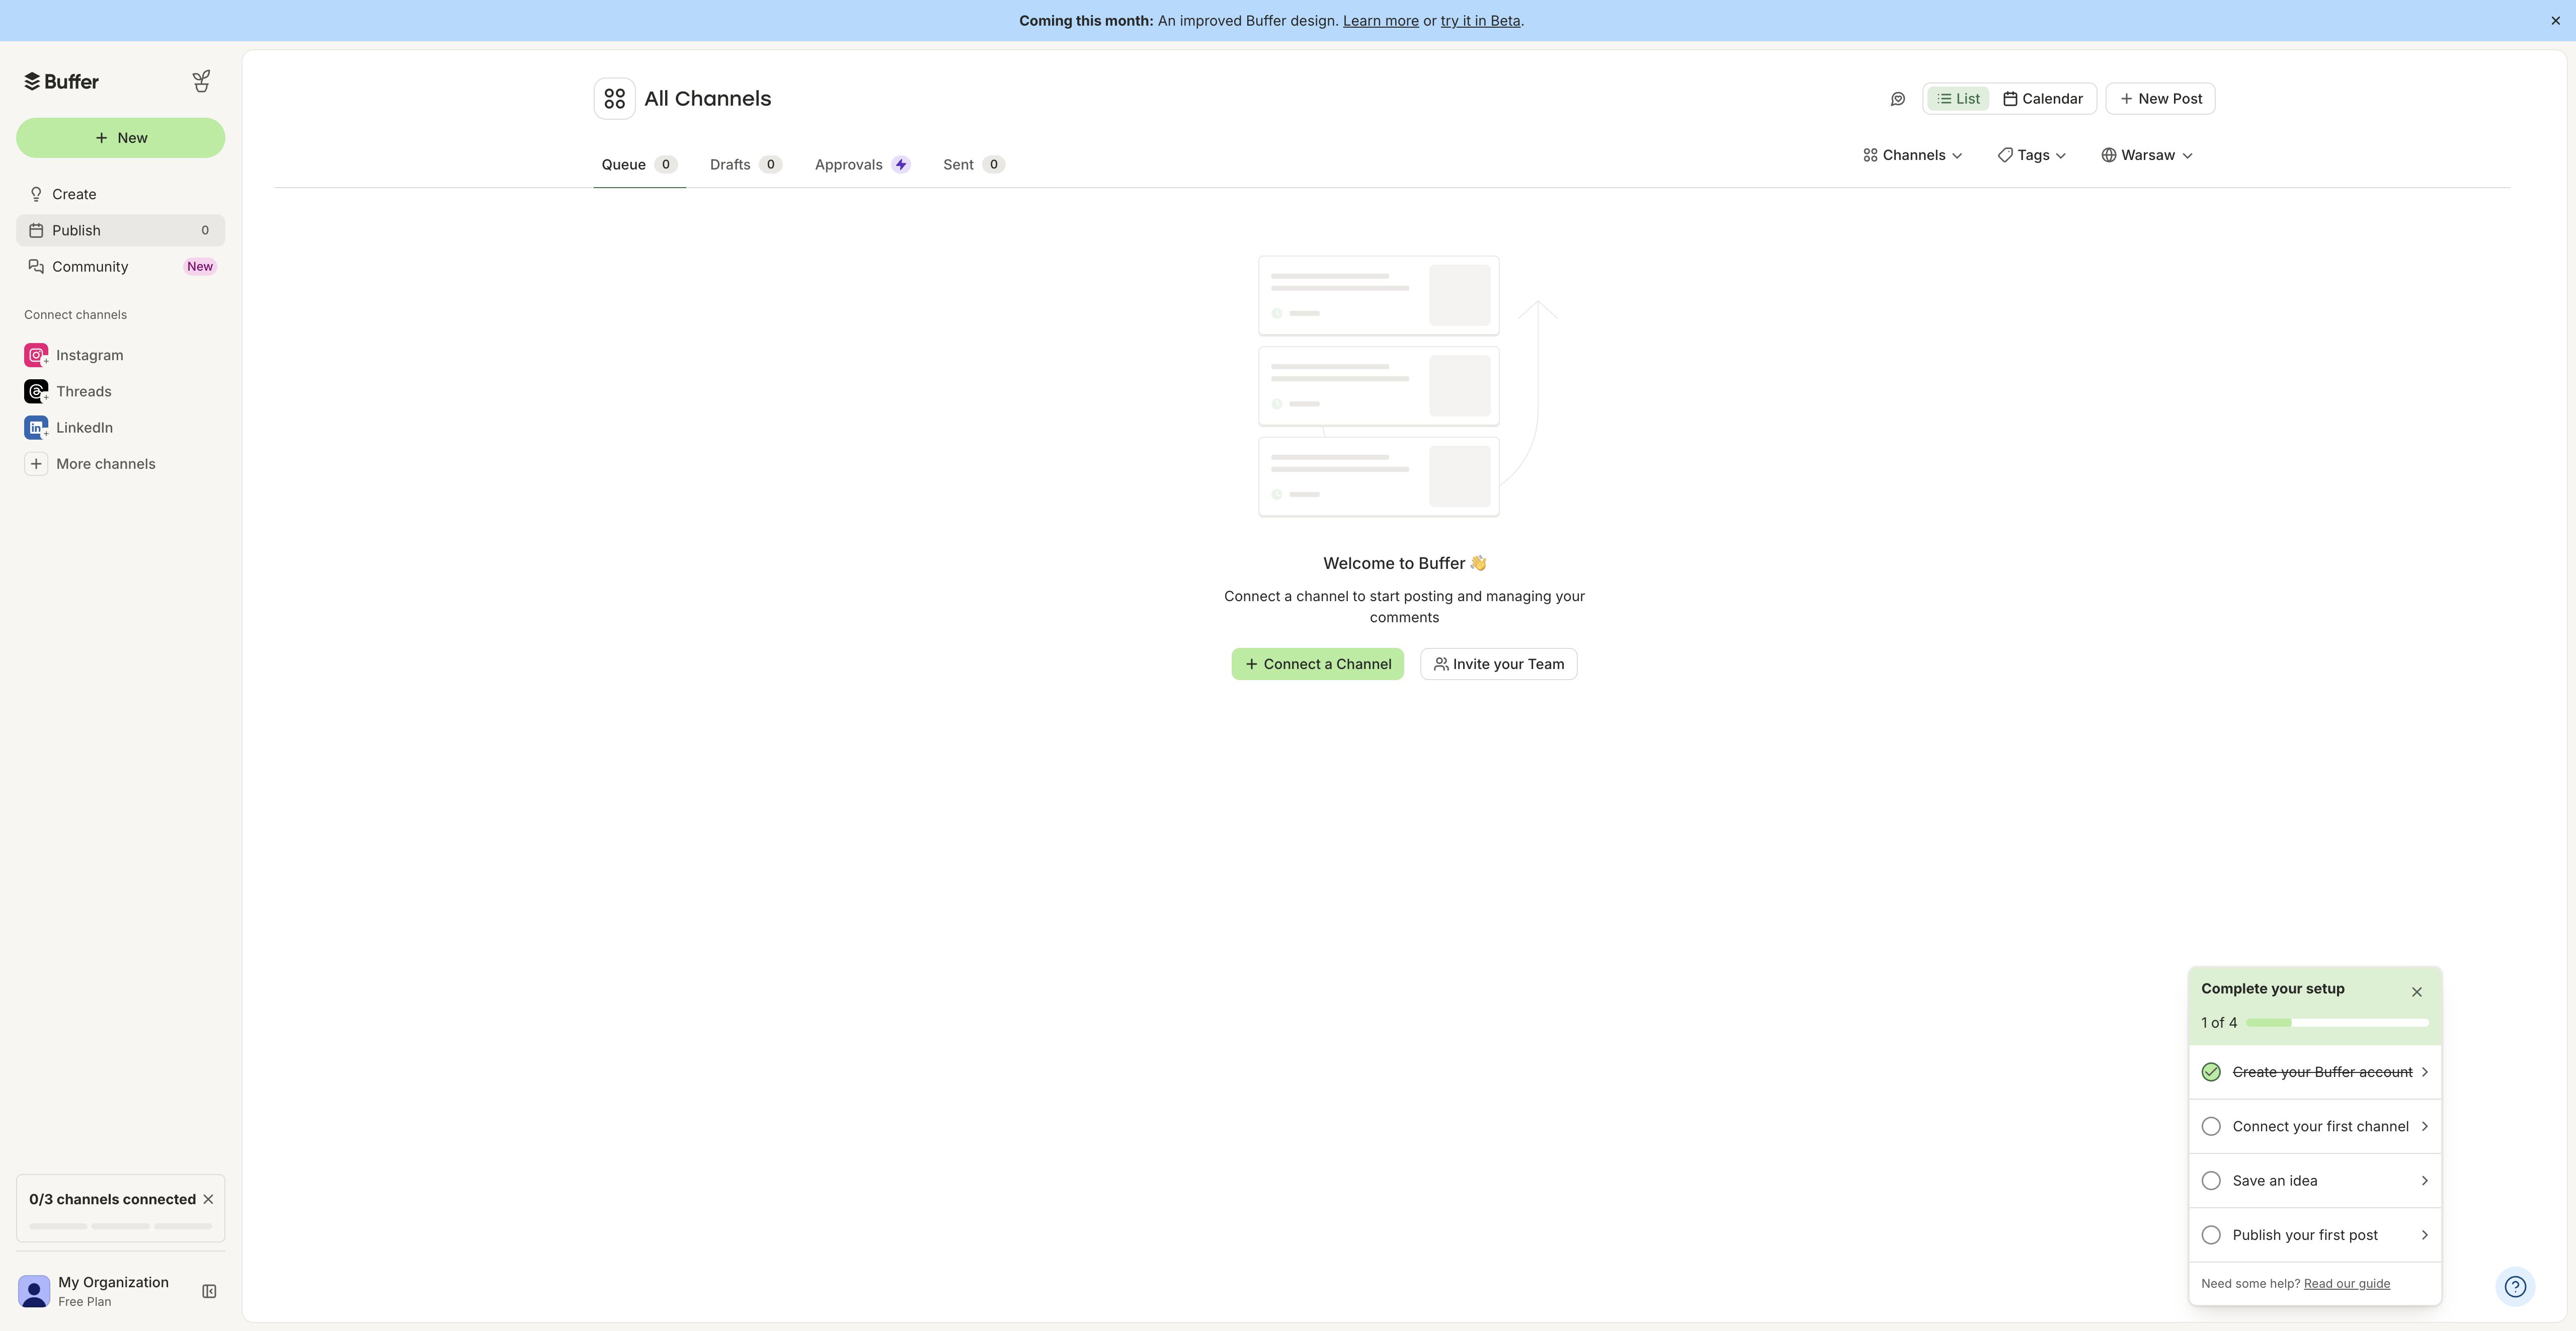
Task: Click the More channels plus icon
Action: 36,464
